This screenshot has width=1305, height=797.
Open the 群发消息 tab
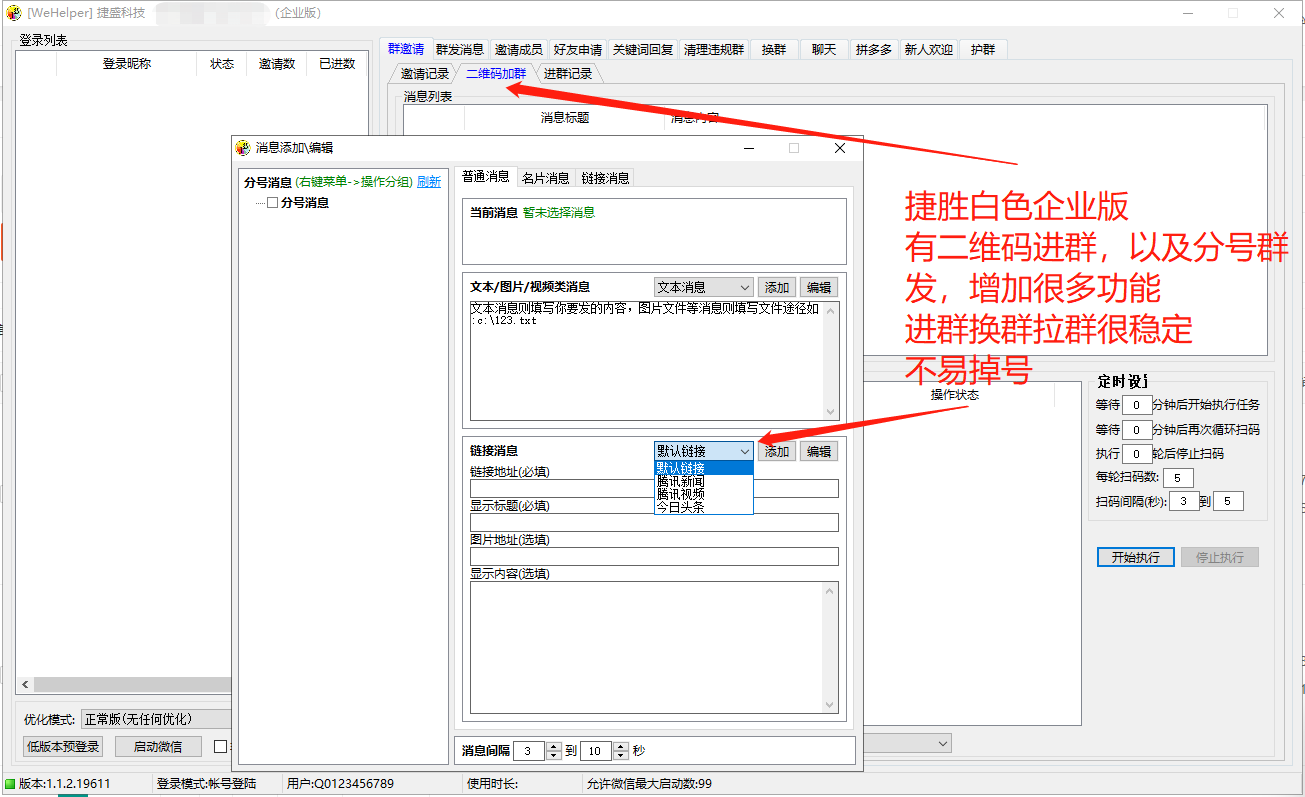459,49
